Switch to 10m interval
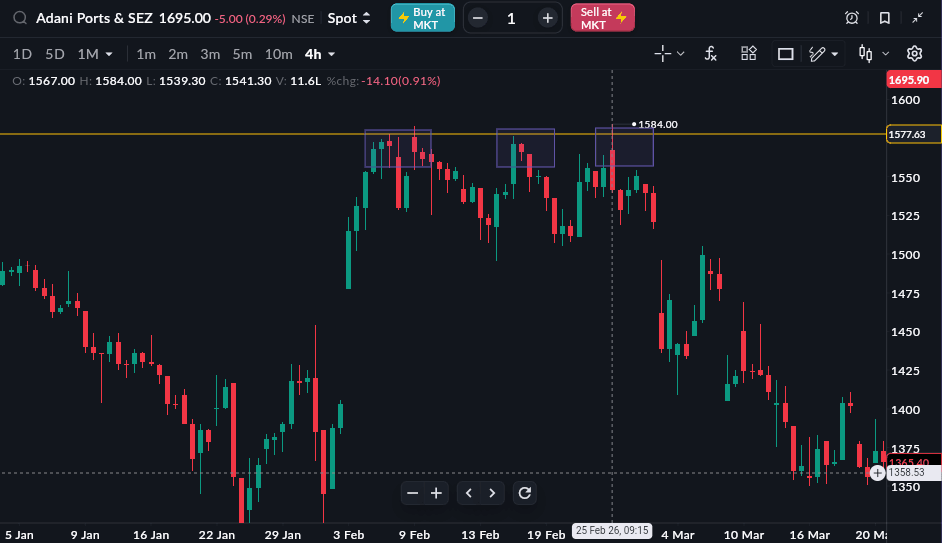Viewport: 942px width, 543px height. pyautogui.click(x=279, y=54)
